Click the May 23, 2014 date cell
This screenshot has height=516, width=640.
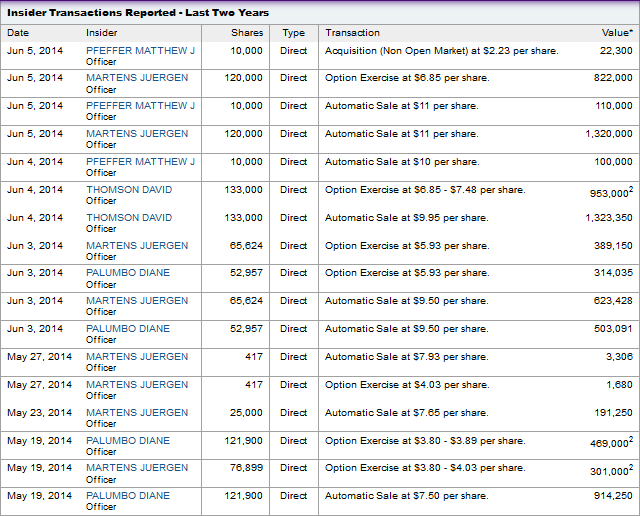click(x=39, y=413)
